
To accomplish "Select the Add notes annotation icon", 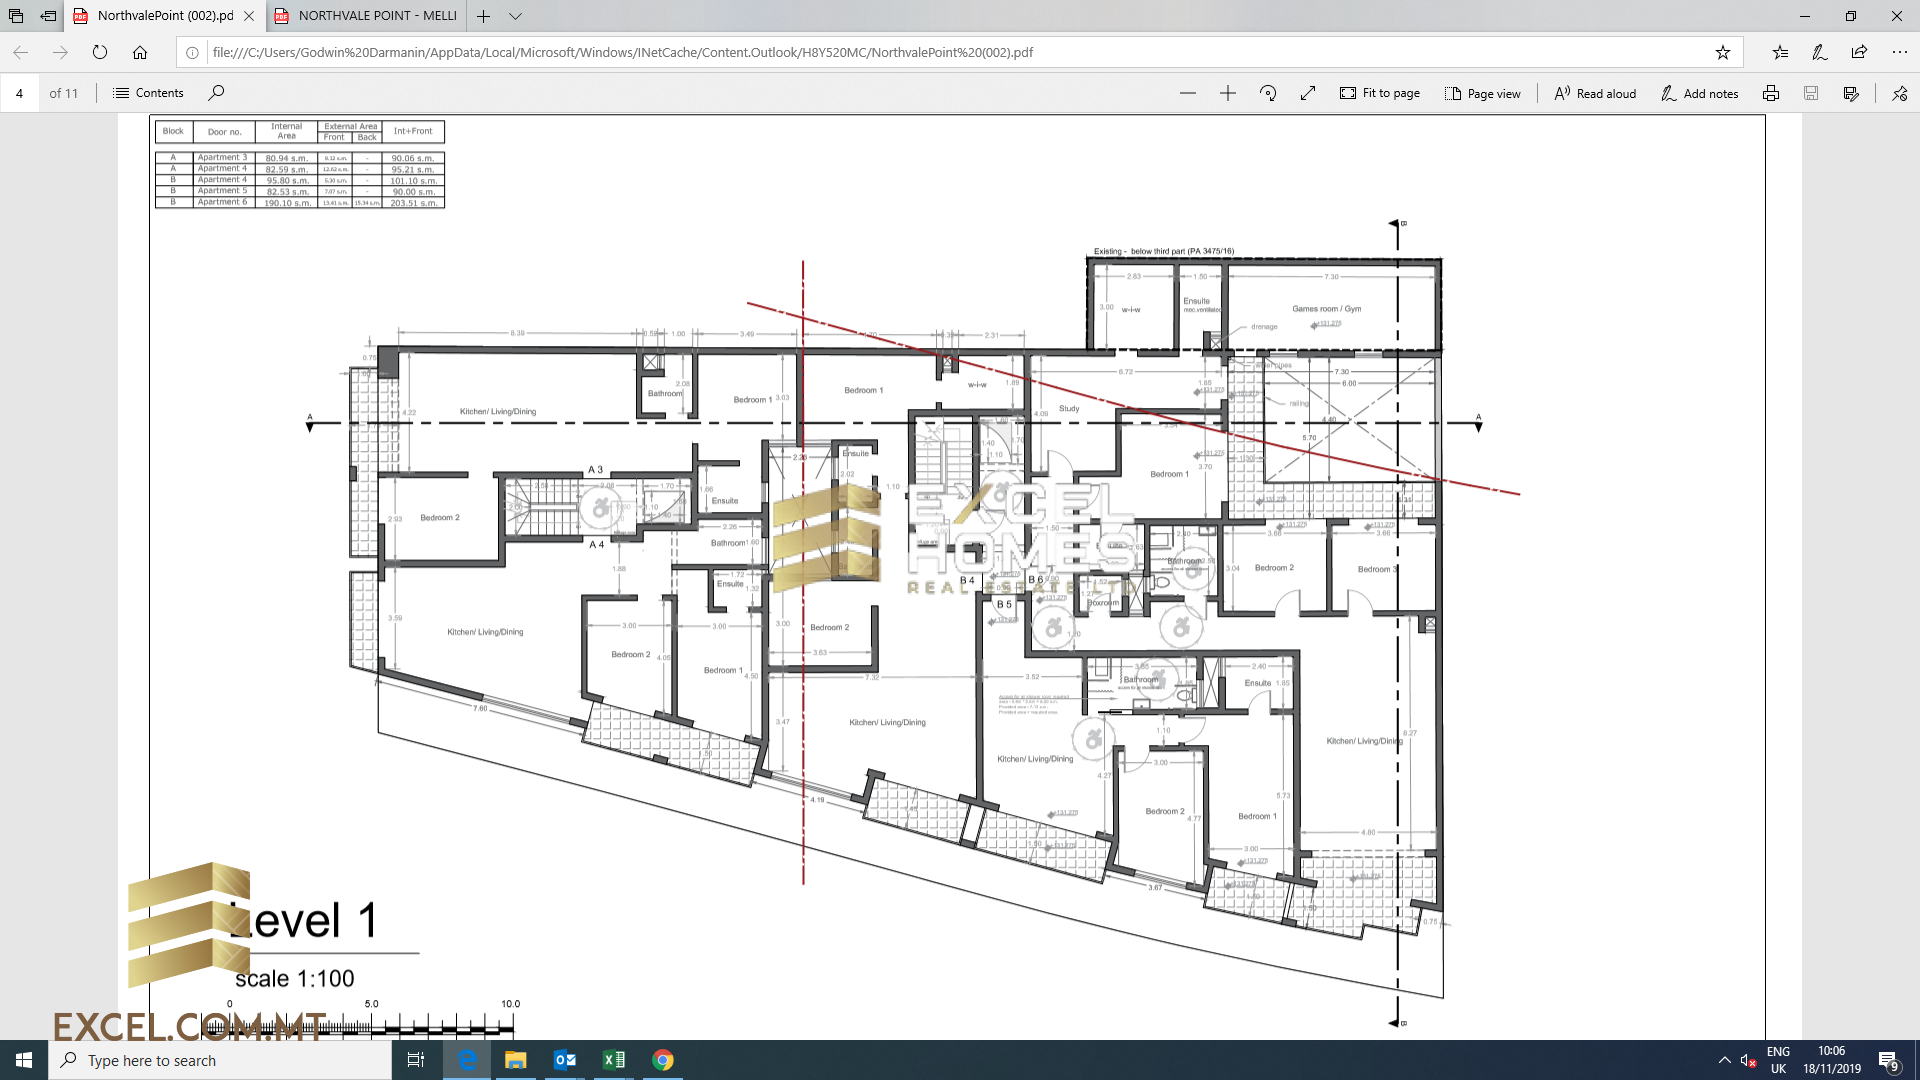I will pyautogui.click(x=1700, y=92).
